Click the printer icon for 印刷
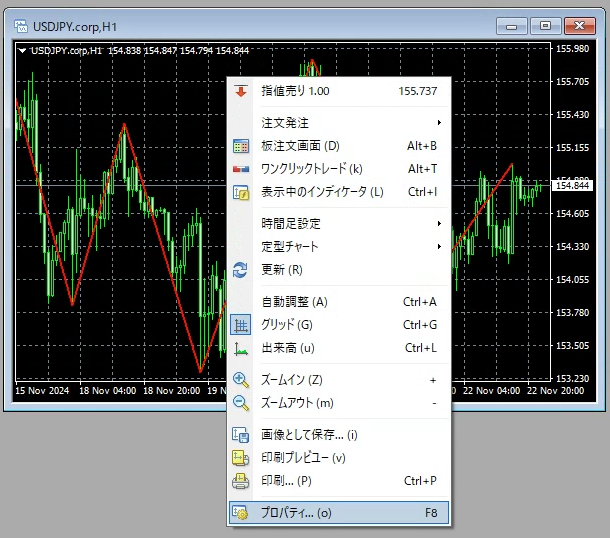The width and height of the screenshot is (610, 538). coord(240,481)
